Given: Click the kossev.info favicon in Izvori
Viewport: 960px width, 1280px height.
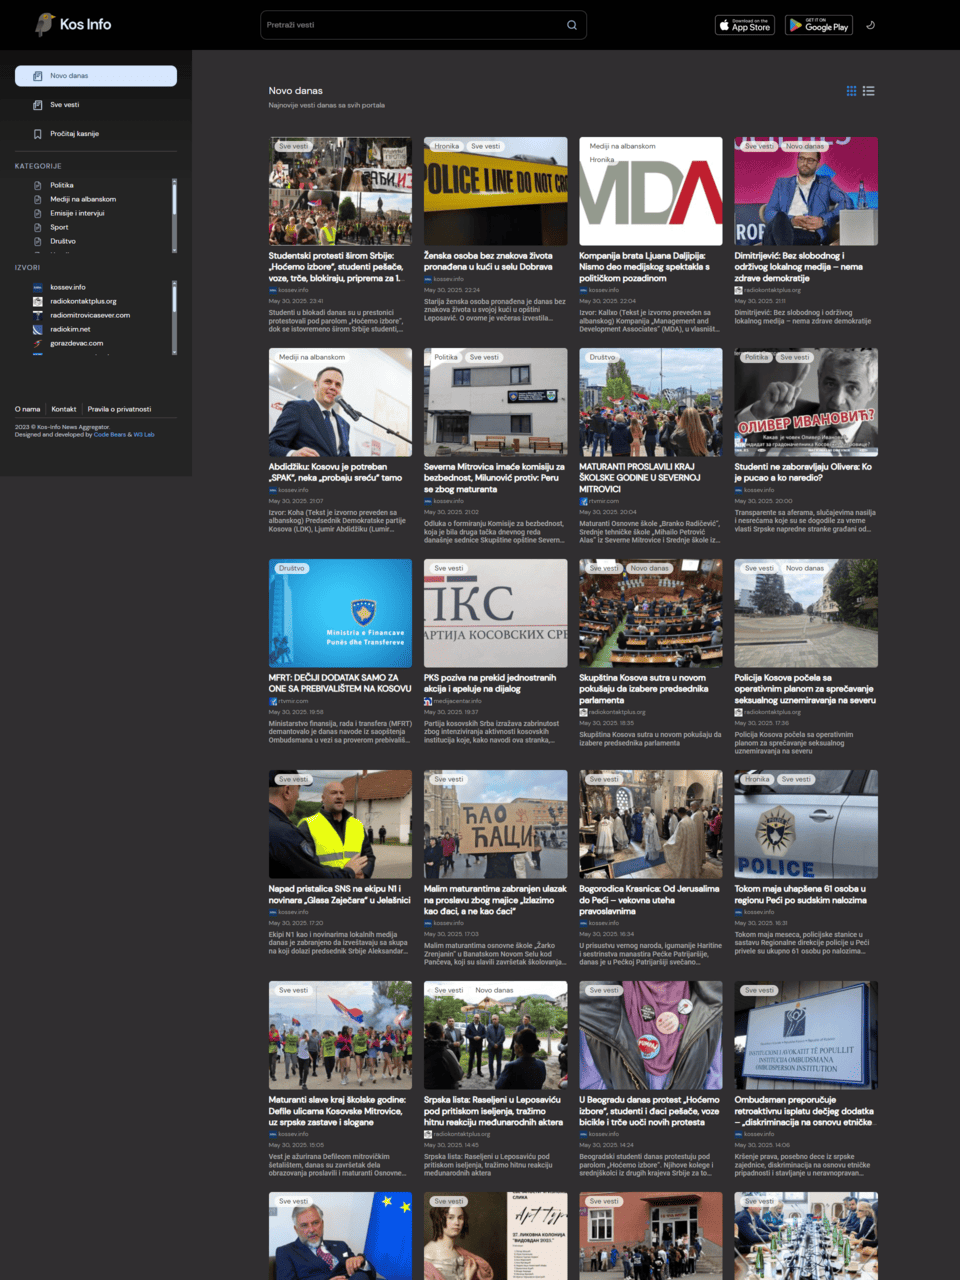Looking at the screenshot, I should tap(38, 287).
